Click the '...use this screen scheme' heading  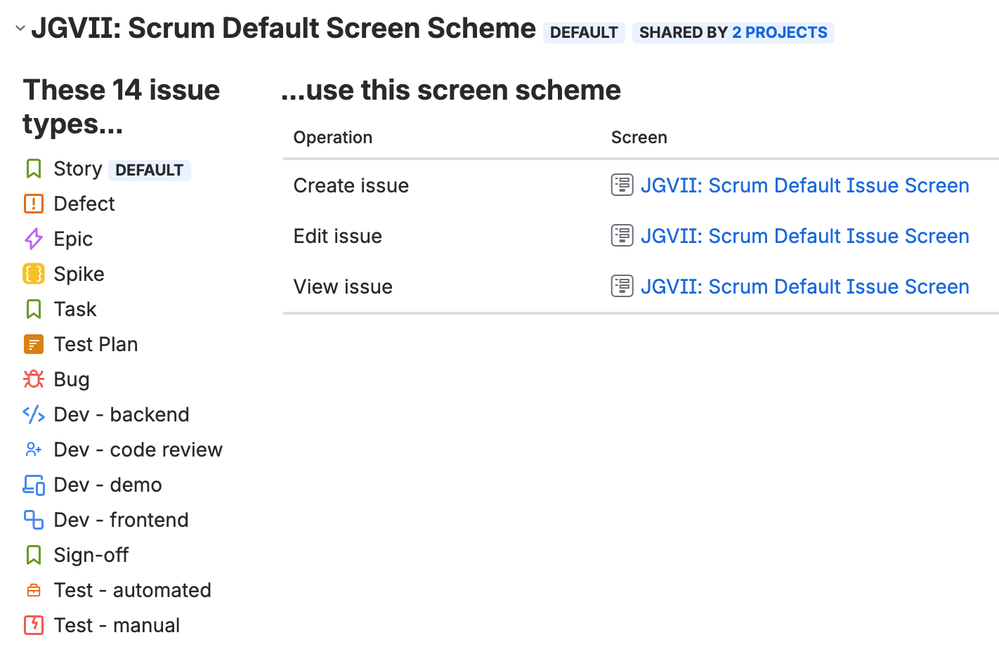coord(451,90)
